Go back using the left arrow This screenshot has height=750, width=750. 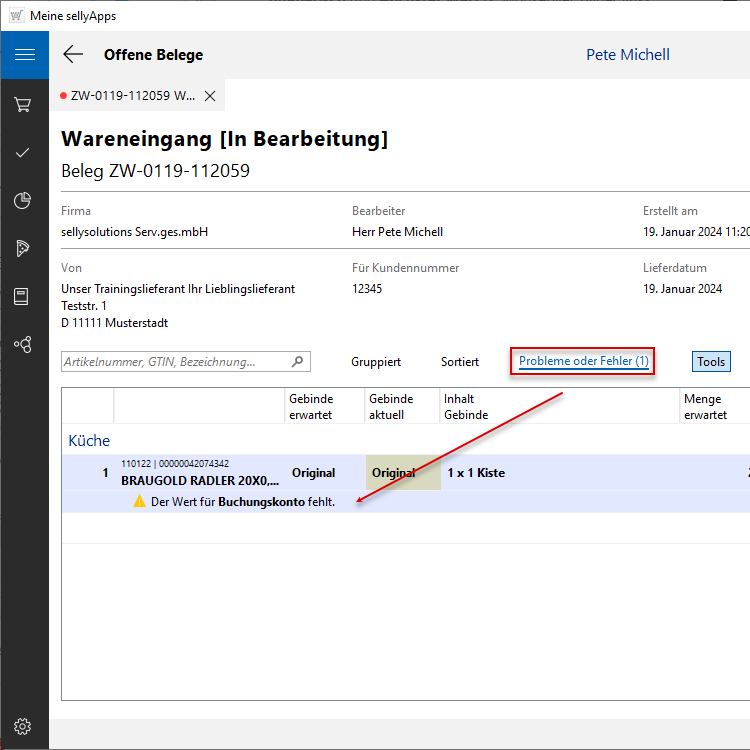pos(73,55)
